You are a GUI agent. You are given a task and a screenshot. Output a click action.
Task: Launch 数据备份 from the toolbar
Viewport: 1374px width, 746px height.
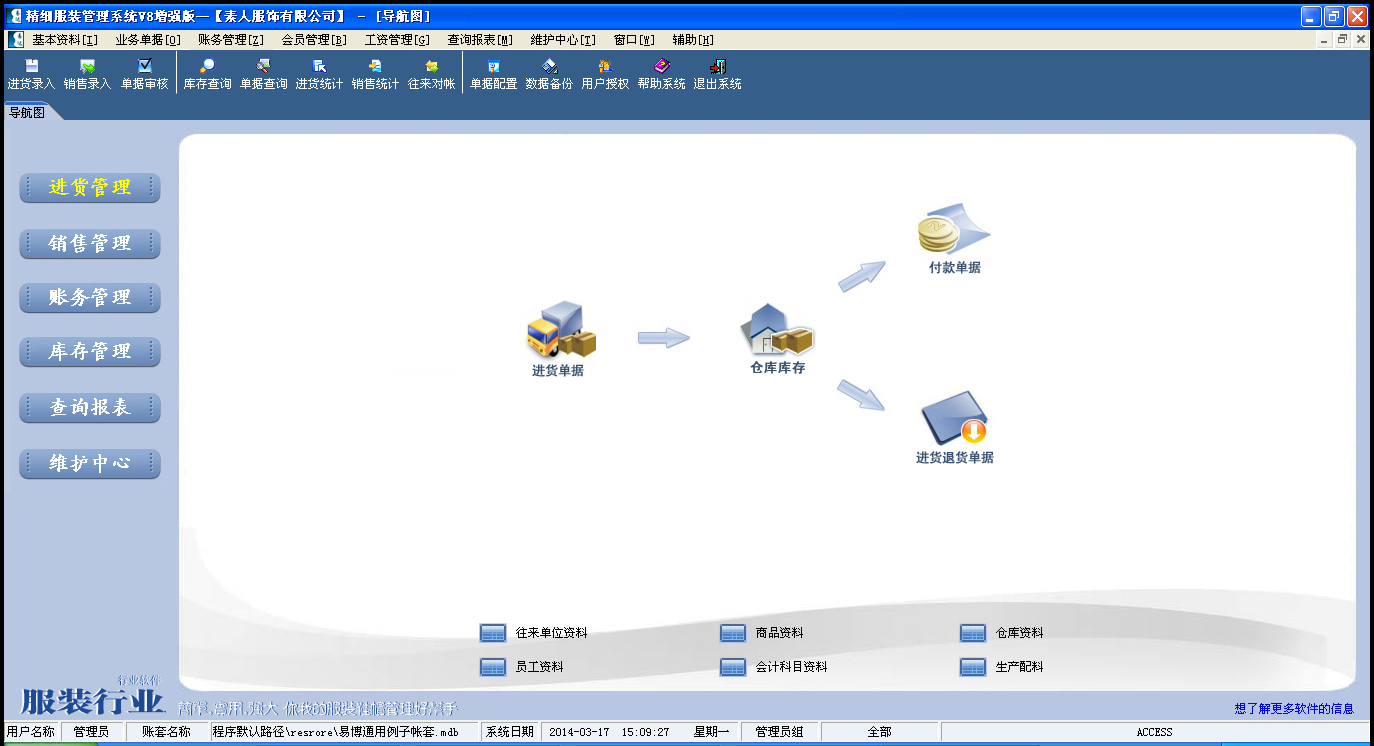click(549, 74)
